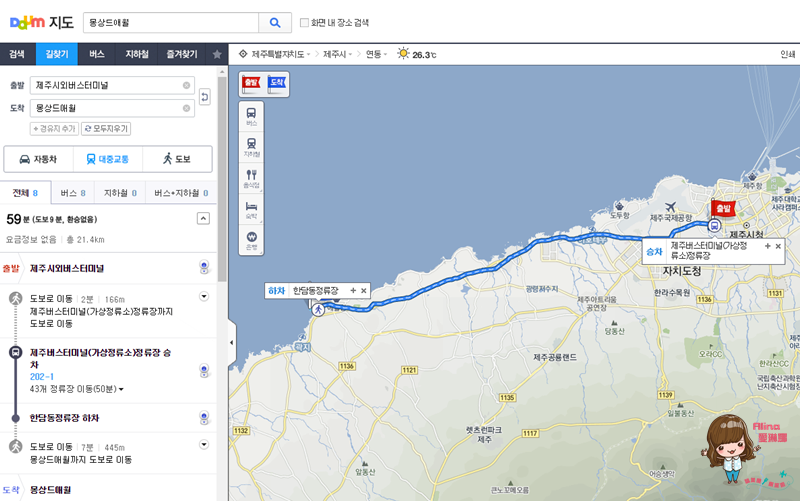
Task: Switch to the 검색 tab
Action: click(17, 54)
